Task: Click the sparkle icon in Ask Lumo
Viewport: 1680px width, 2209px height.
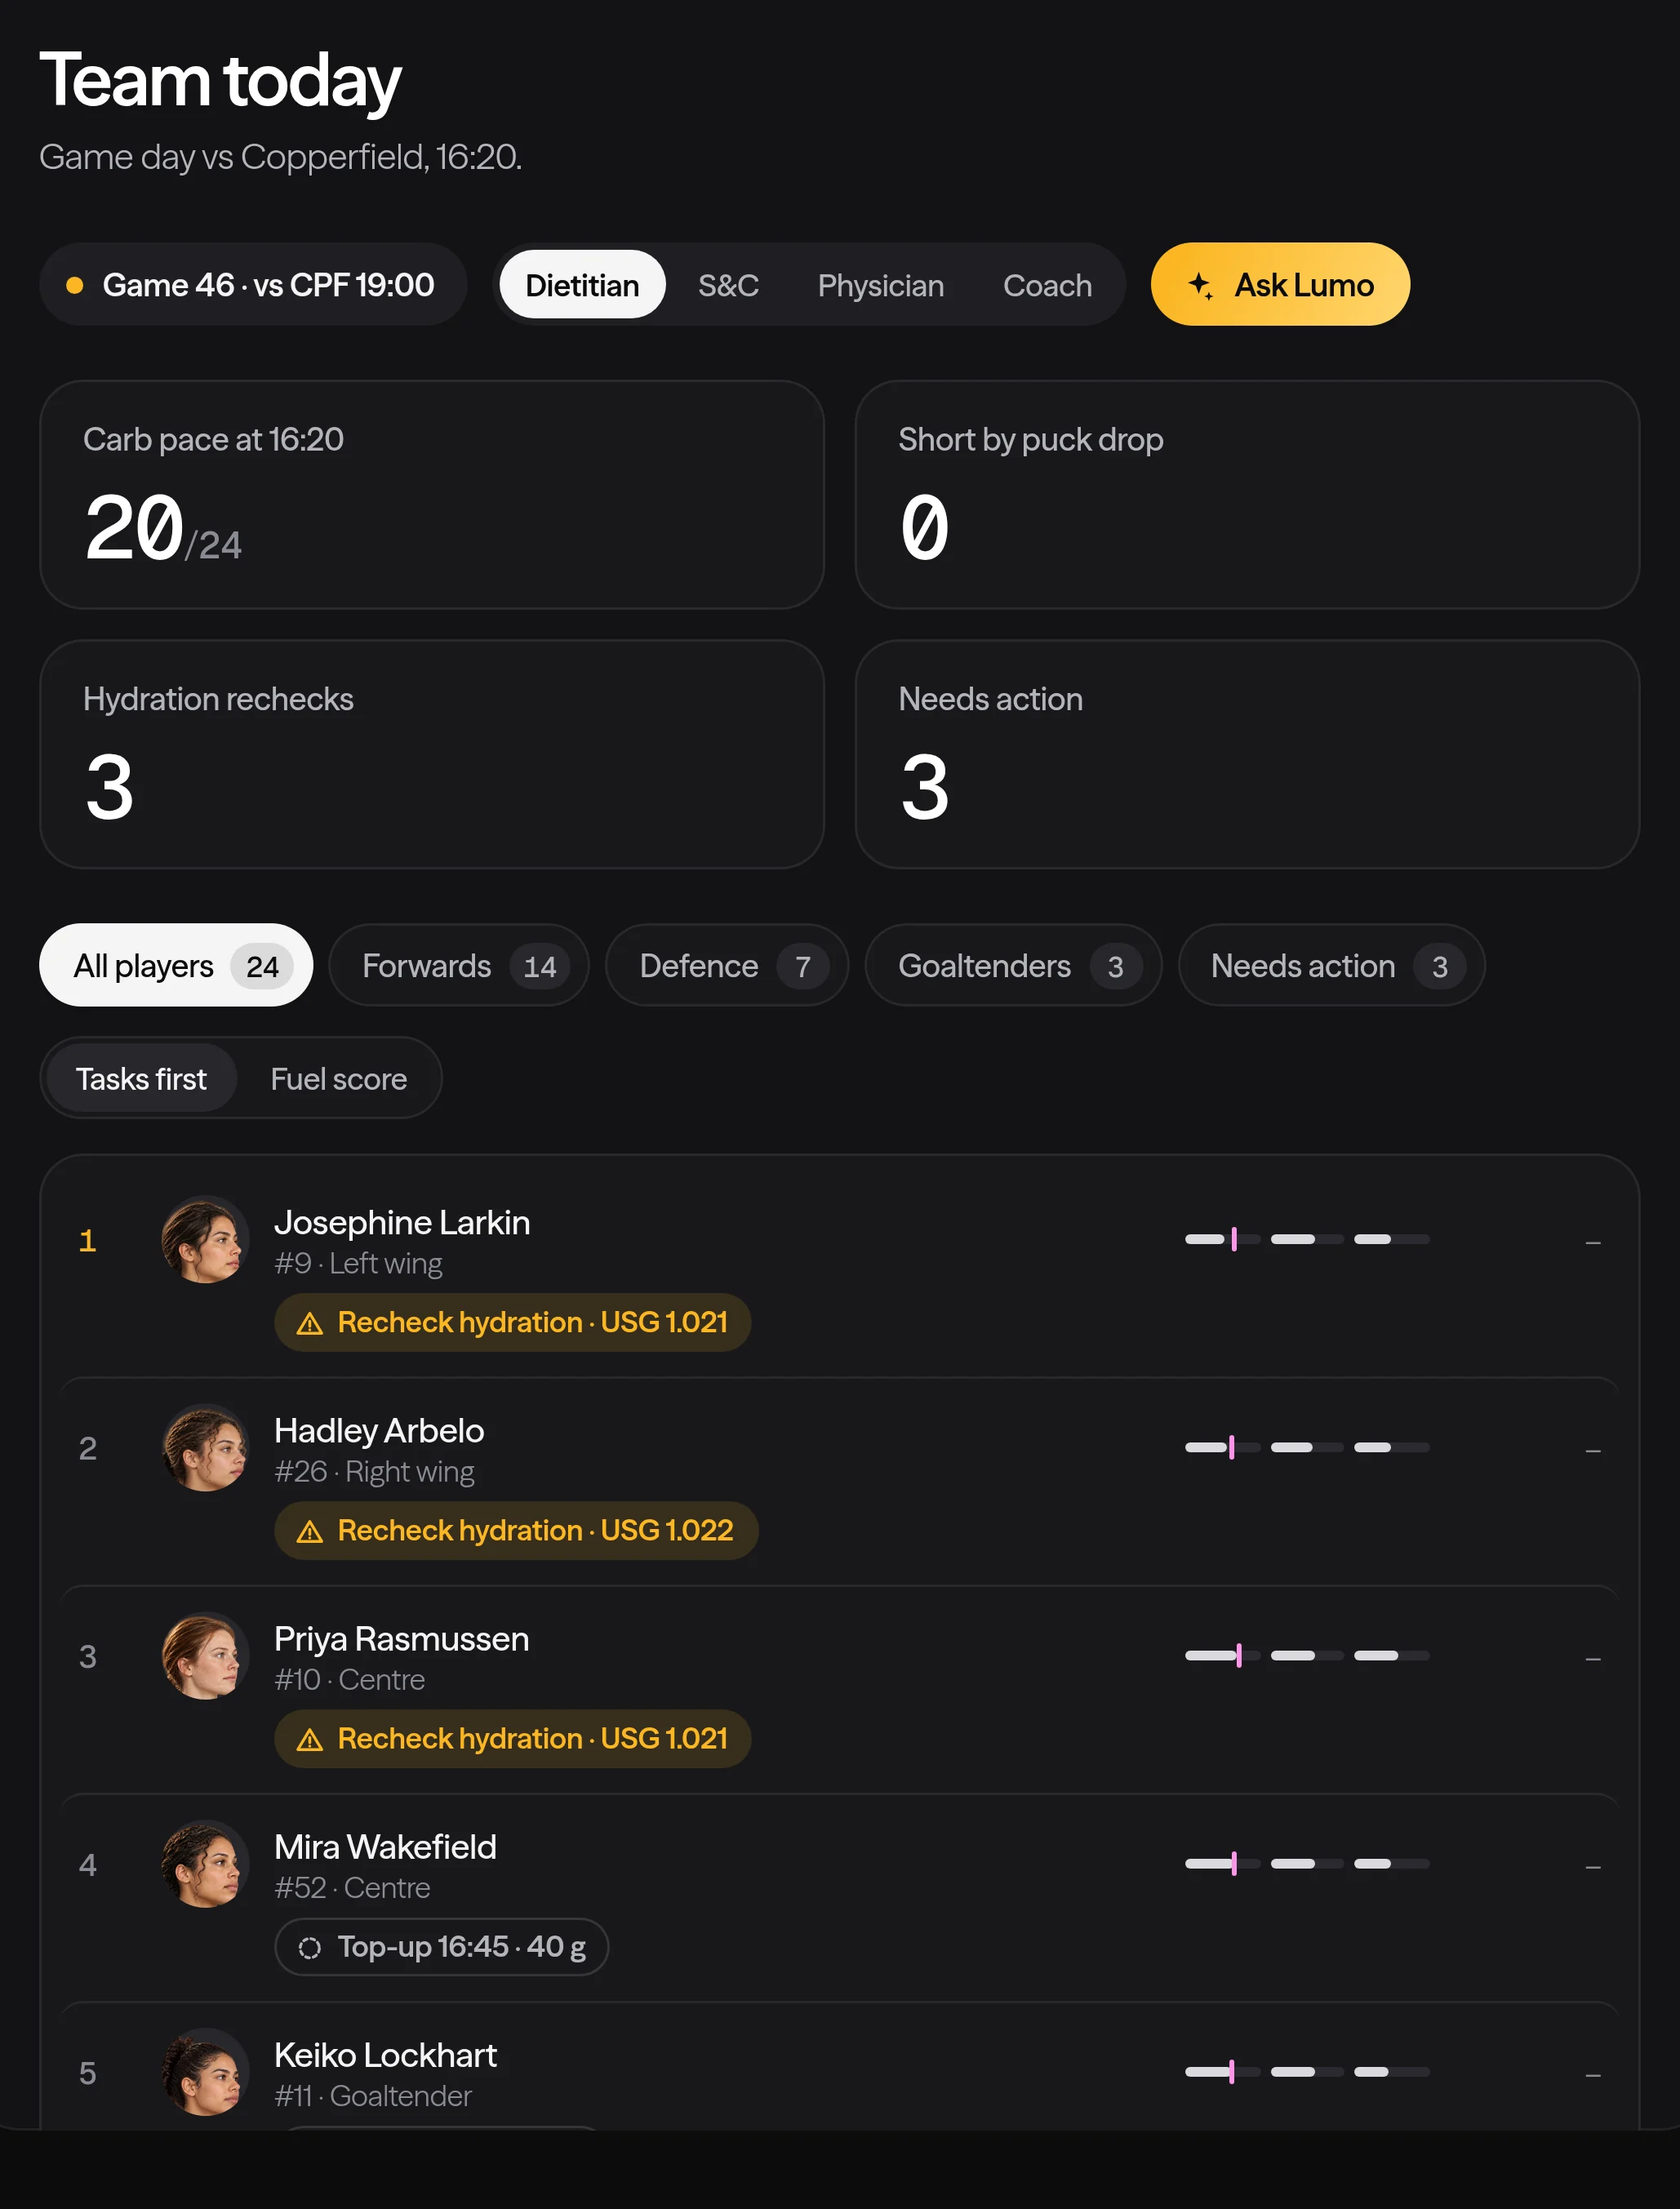Action: pos(1201,285)
